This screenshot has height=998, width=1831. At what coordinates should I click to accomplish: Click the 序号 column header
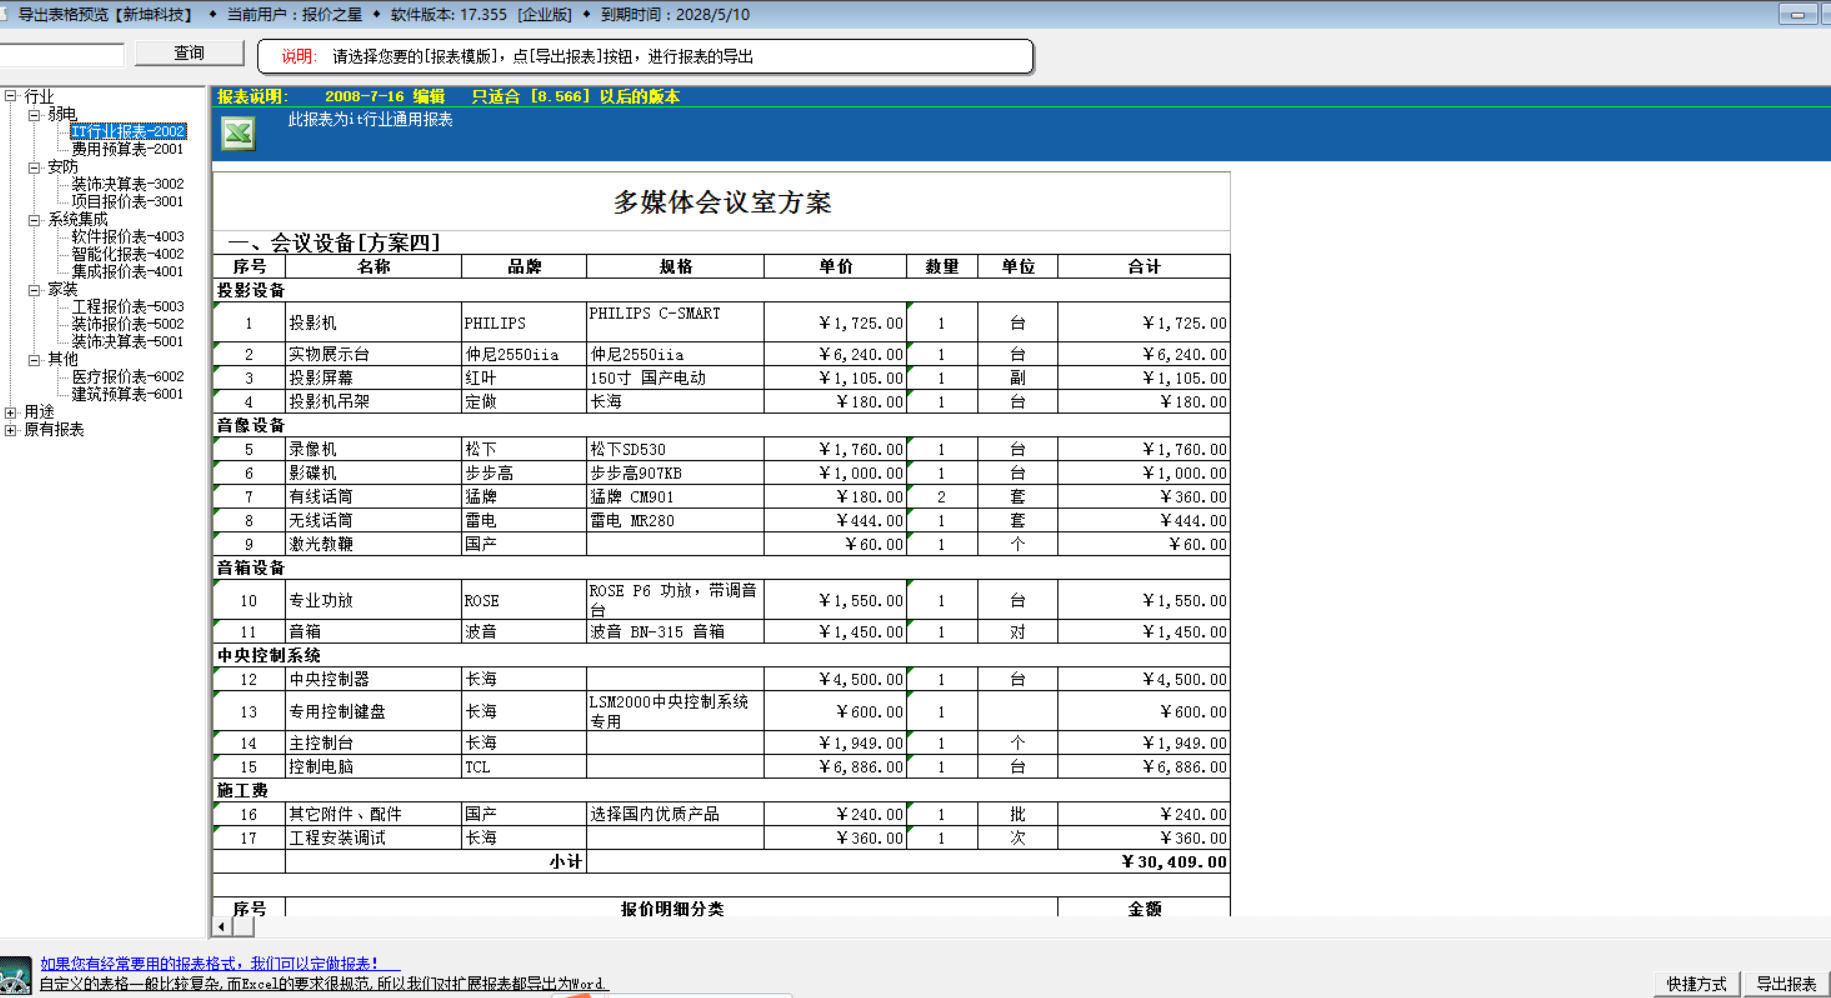[249, 267]
